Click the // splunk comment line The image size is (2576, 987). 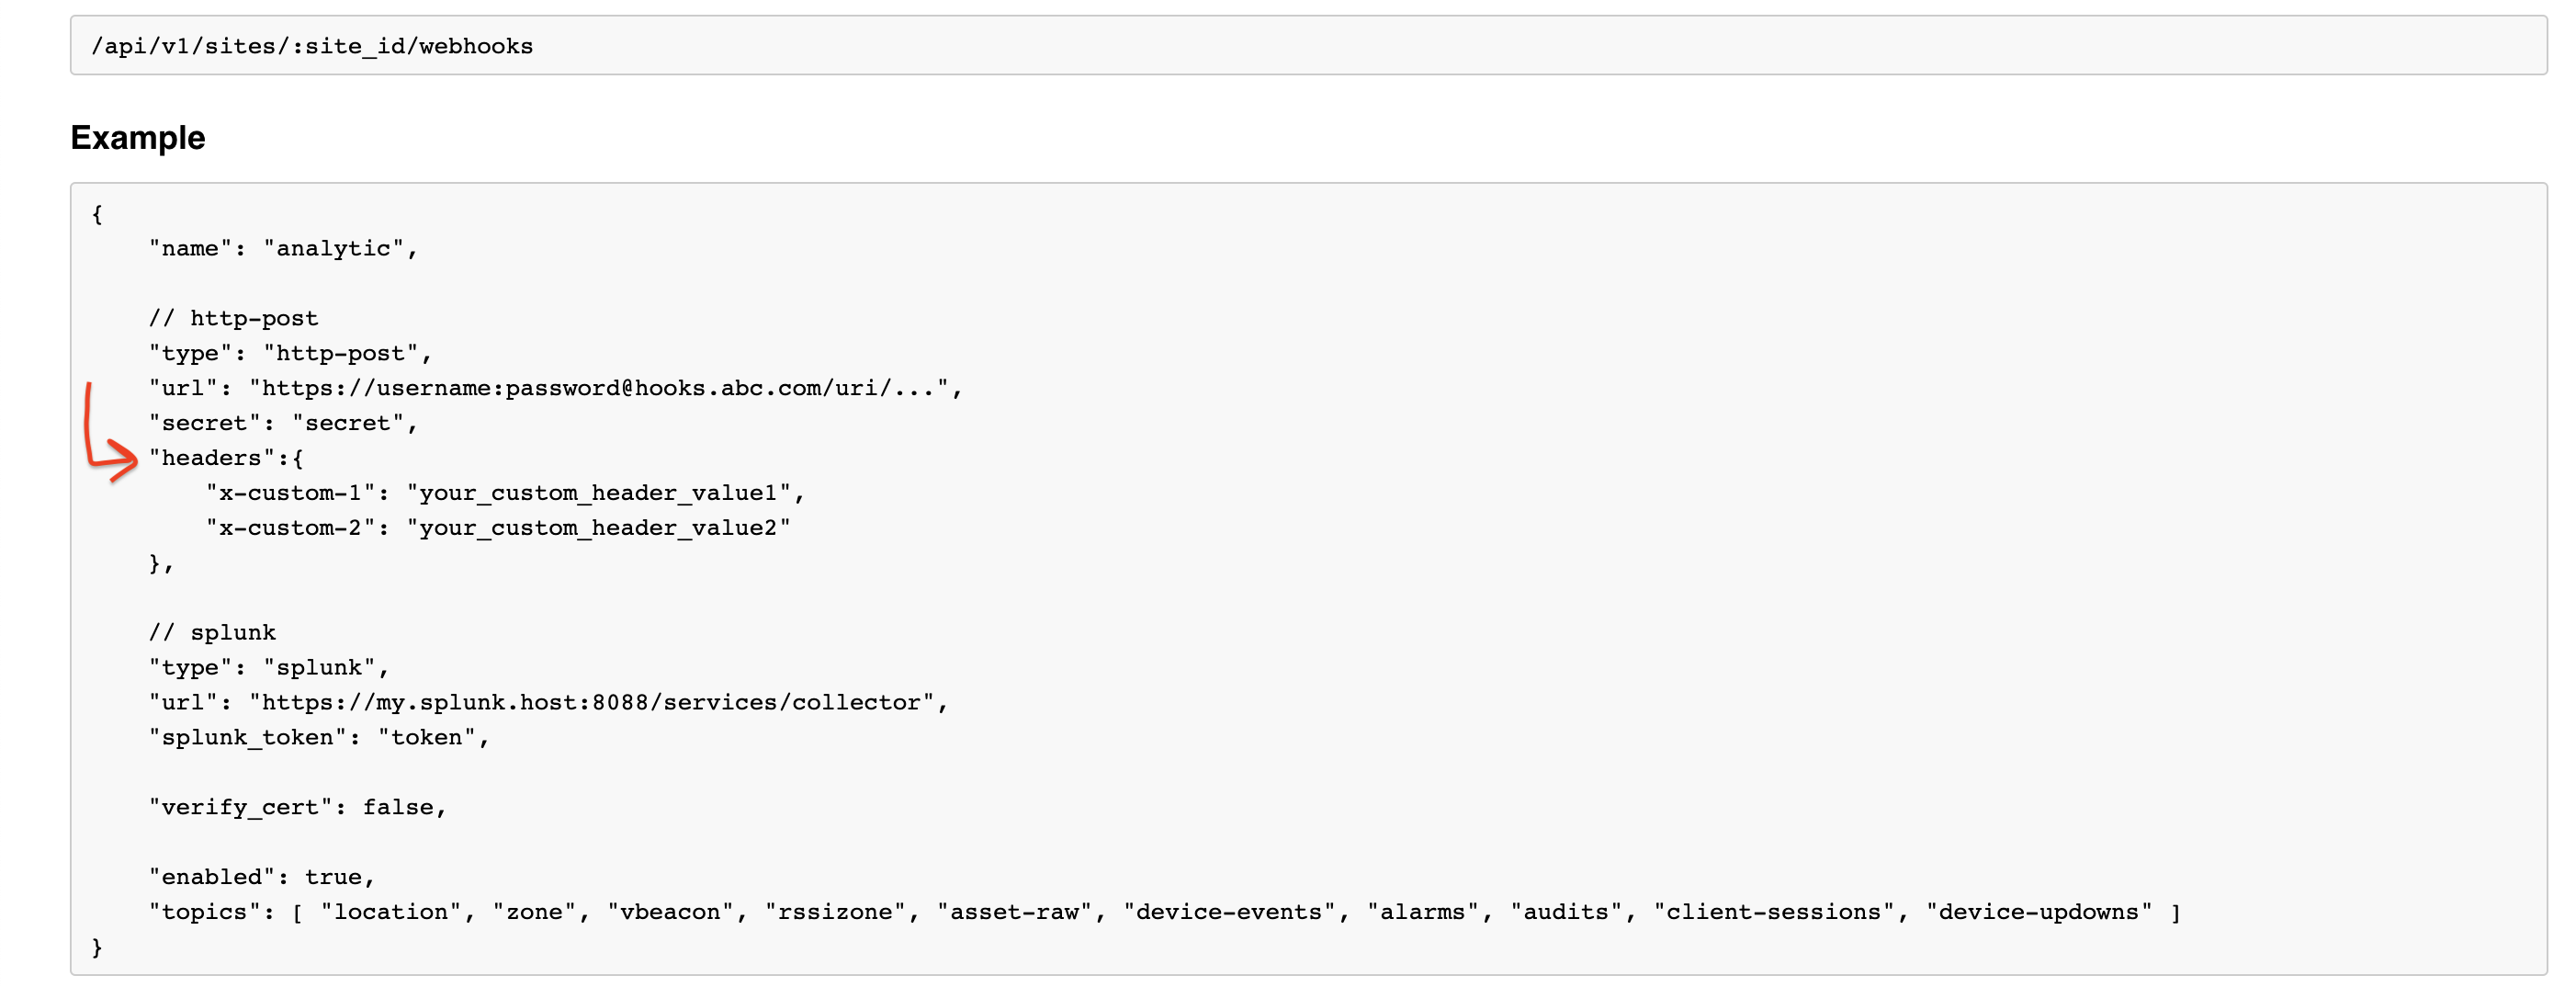pyautogui.click(x=212, y=632)
